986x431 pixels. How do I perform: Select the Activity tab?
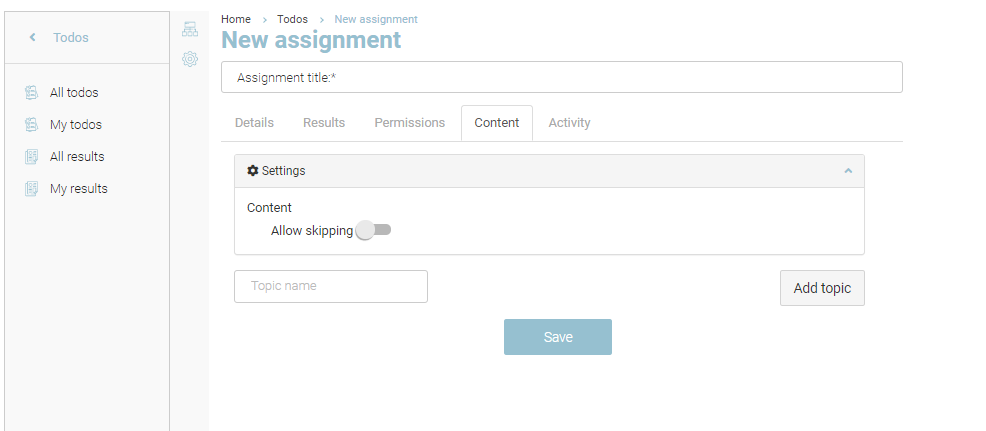(569, 123)
